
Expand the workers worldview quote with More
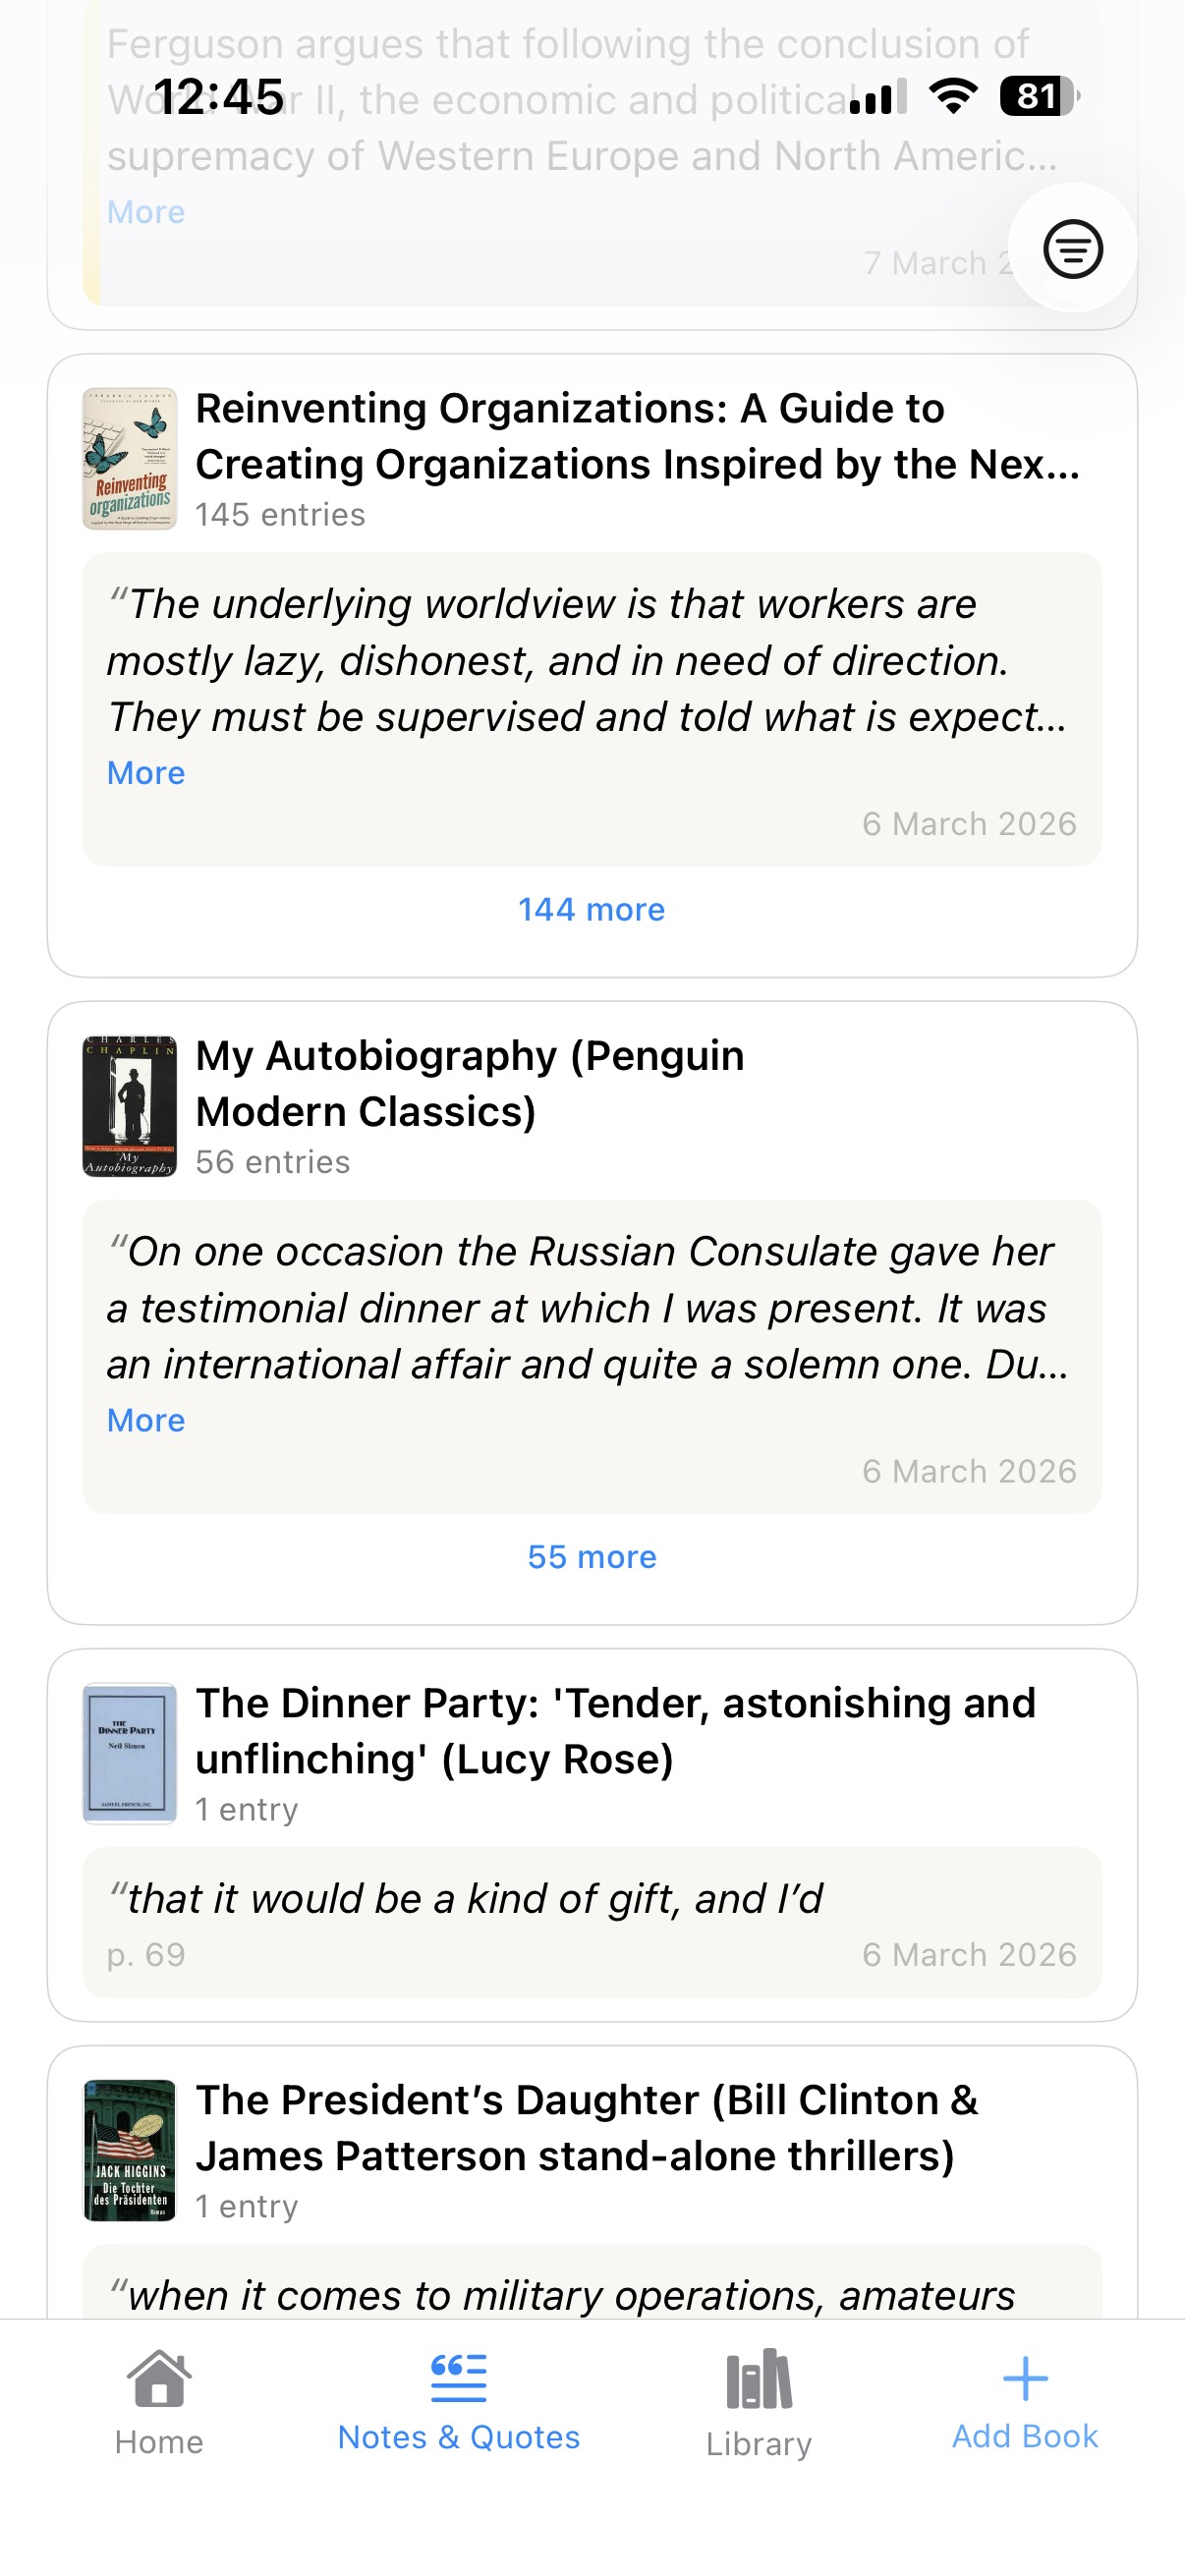(x=146, y=773)
